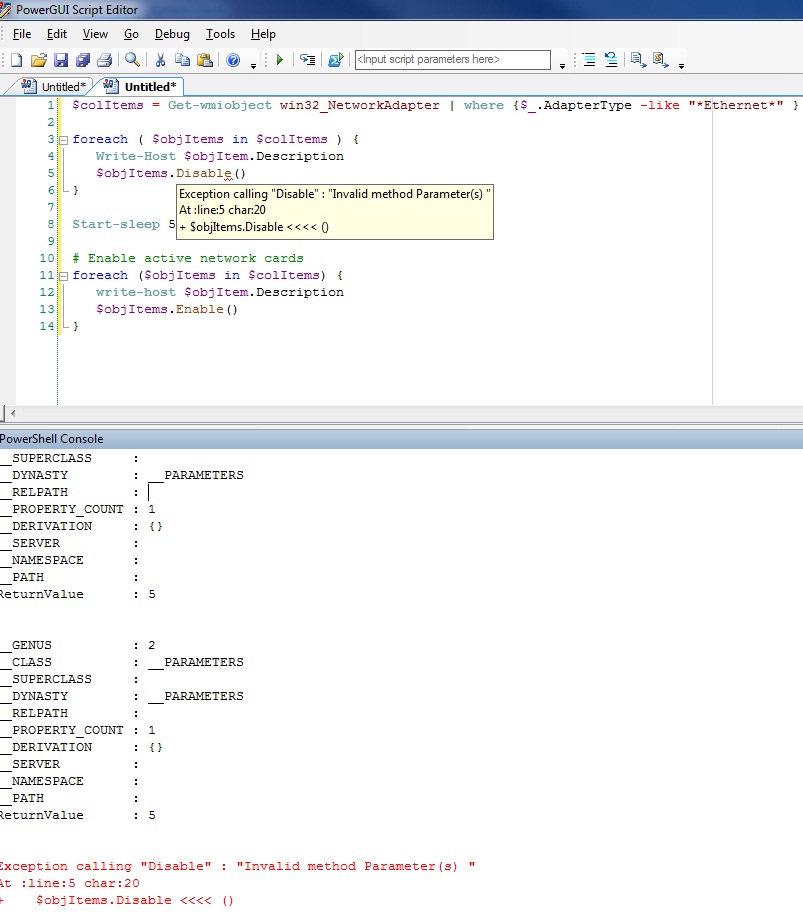
Task: Open edit toolbar options dropdown arrow
Action: tap(681, 66)
